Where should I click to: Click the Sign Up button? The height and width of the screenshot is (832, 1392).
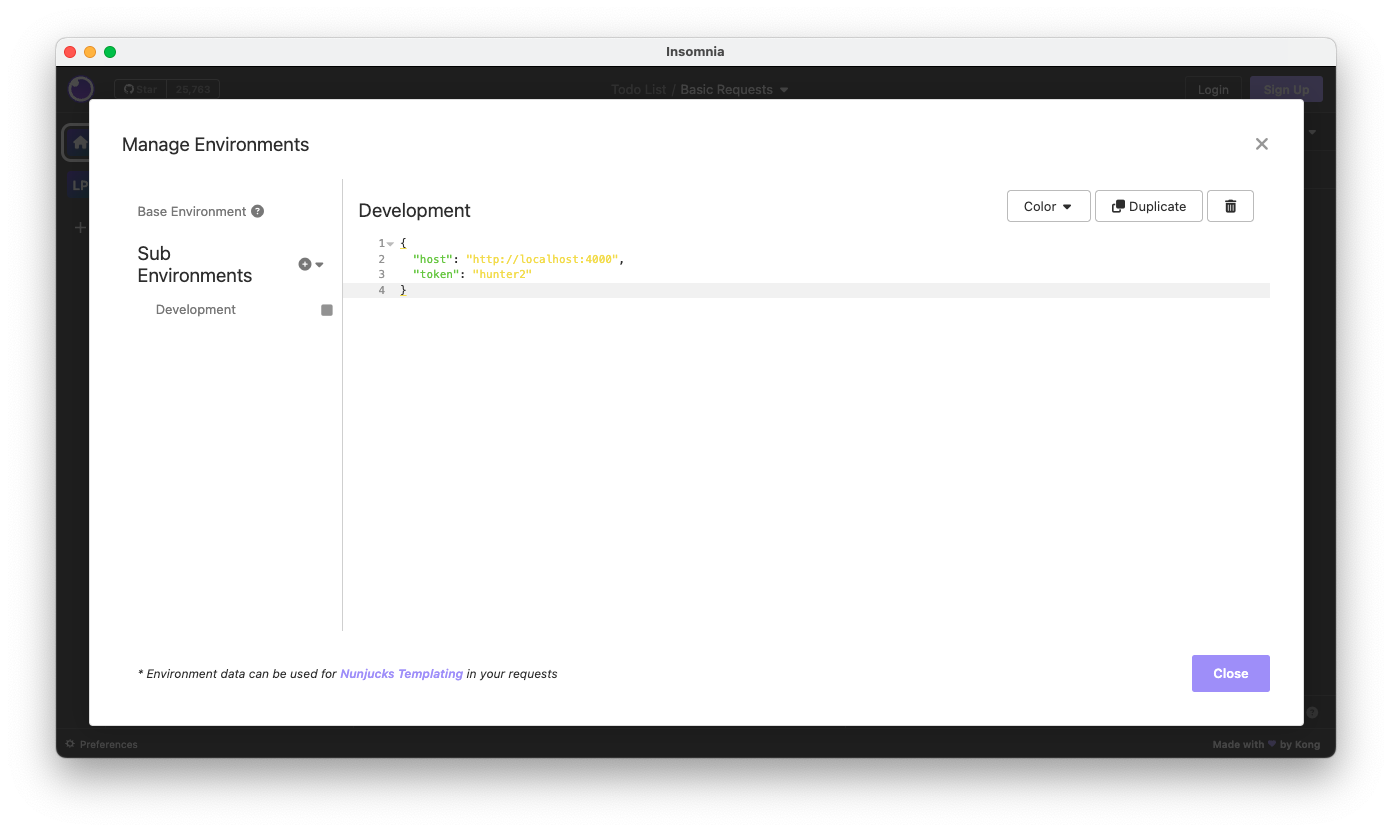(1286, 89)
